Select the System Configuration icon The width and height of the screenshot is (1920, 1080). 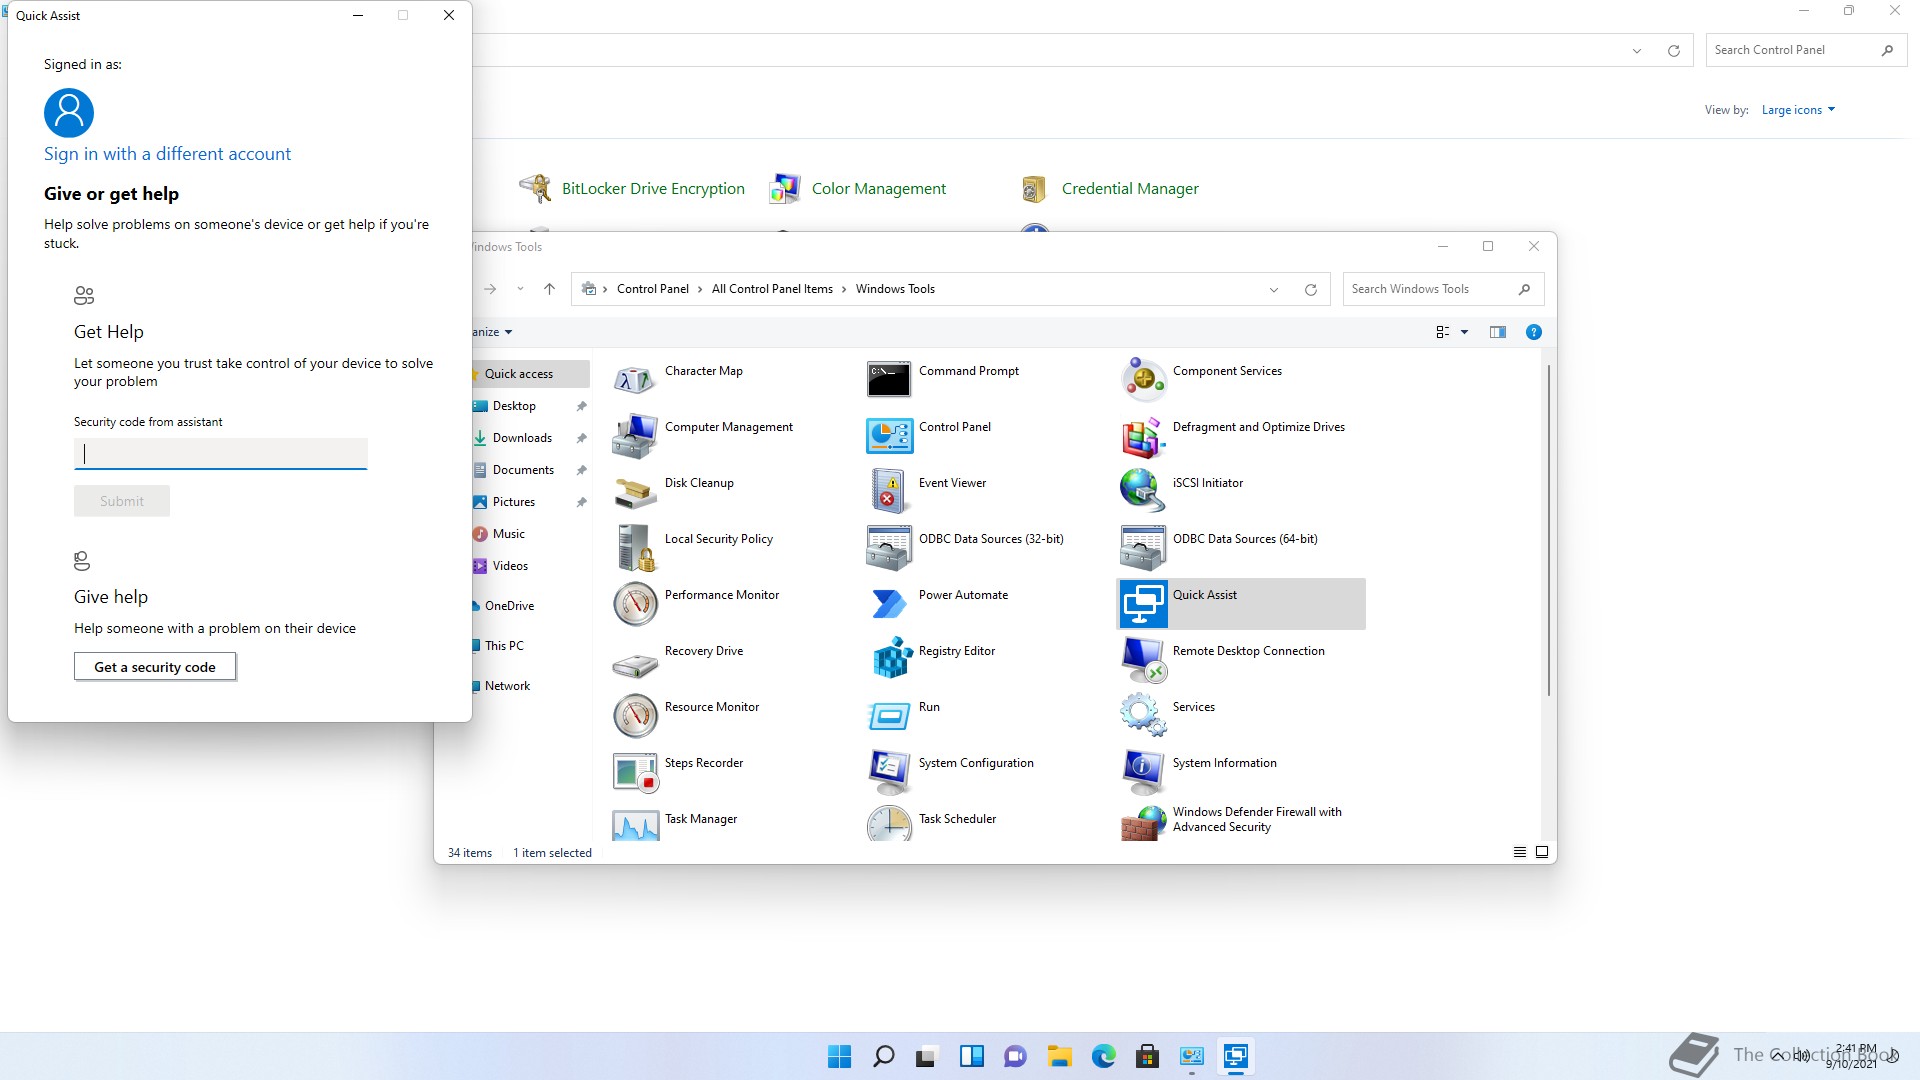[x=889, y=772]
